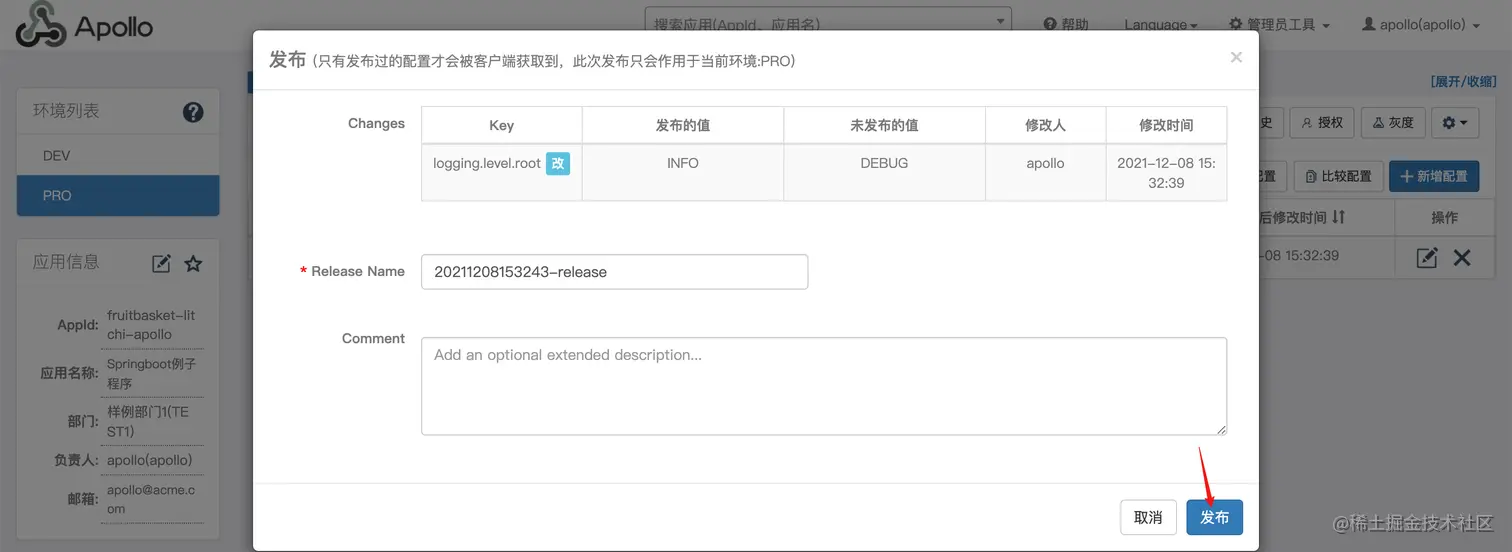Click the 新增配置 button
This screenshot has height=552, width=1512.
tap(1434, 176)
